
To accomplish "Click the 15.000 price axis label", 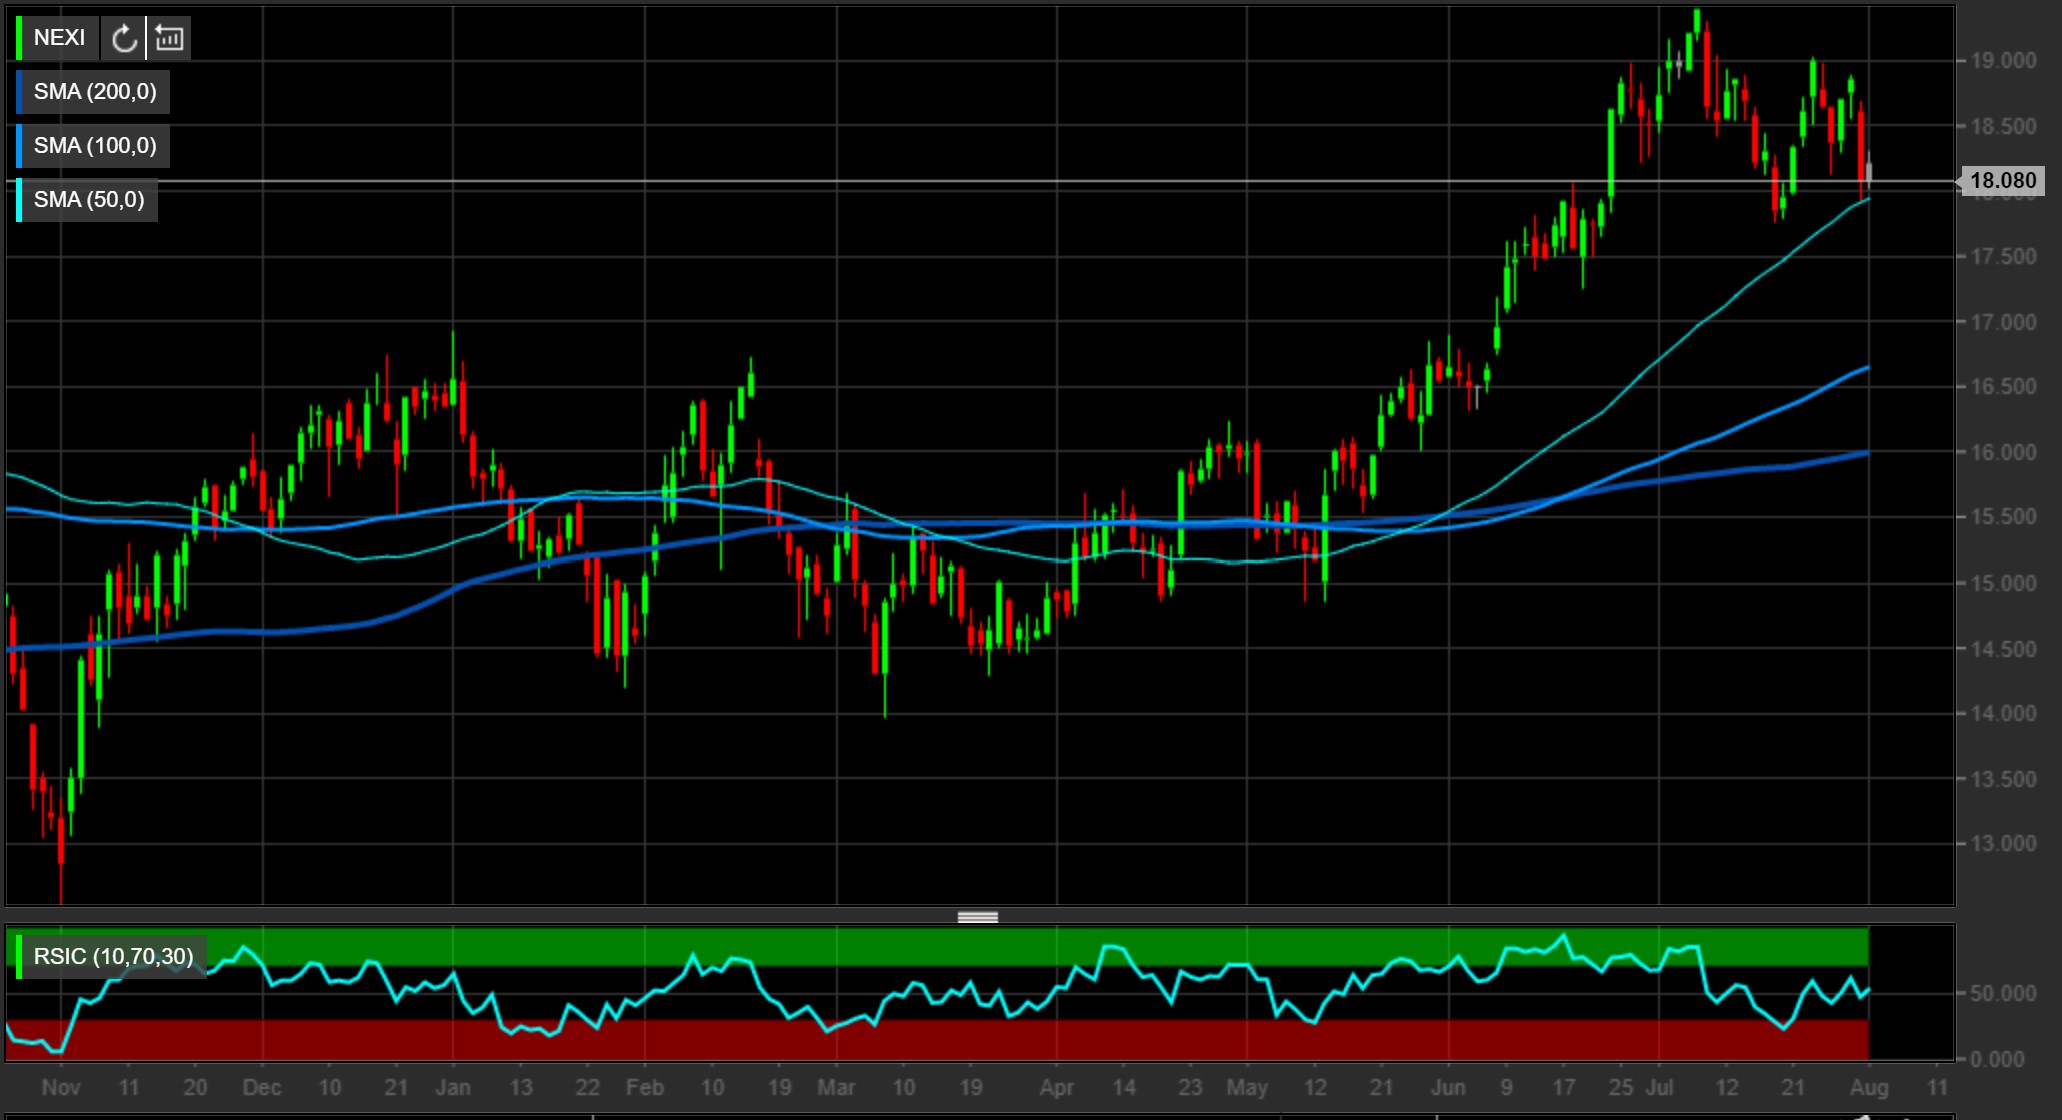I will [2003, 583].
